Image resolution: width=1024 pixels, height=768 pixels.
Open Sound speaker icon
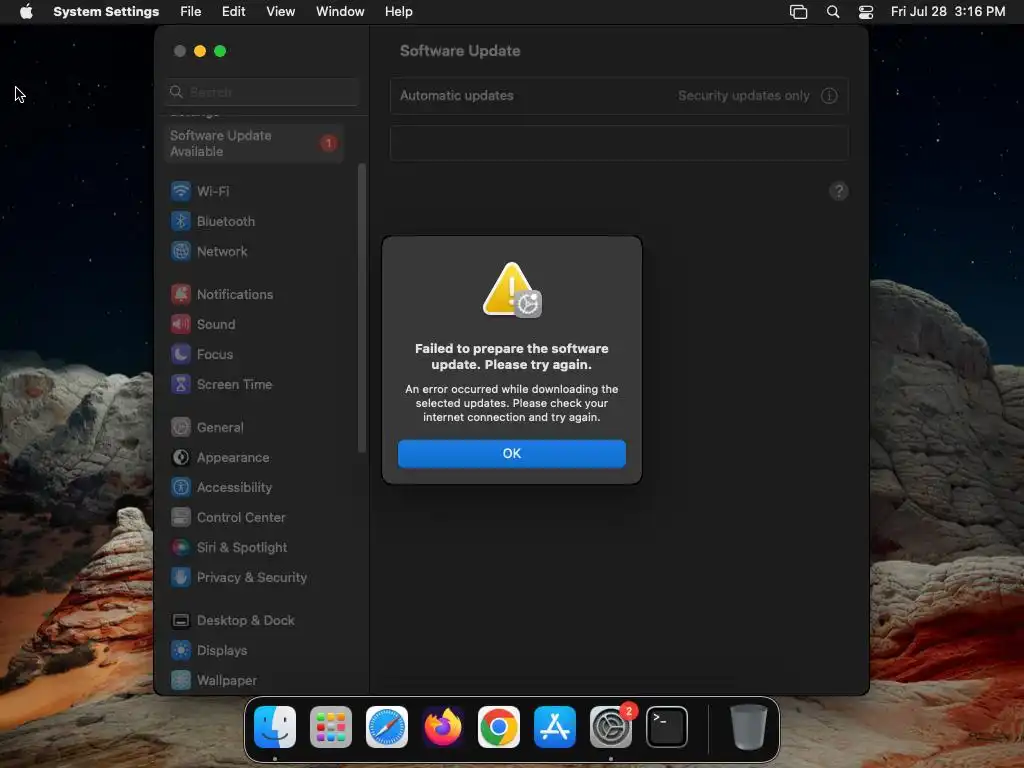click(x=181, y=325)
